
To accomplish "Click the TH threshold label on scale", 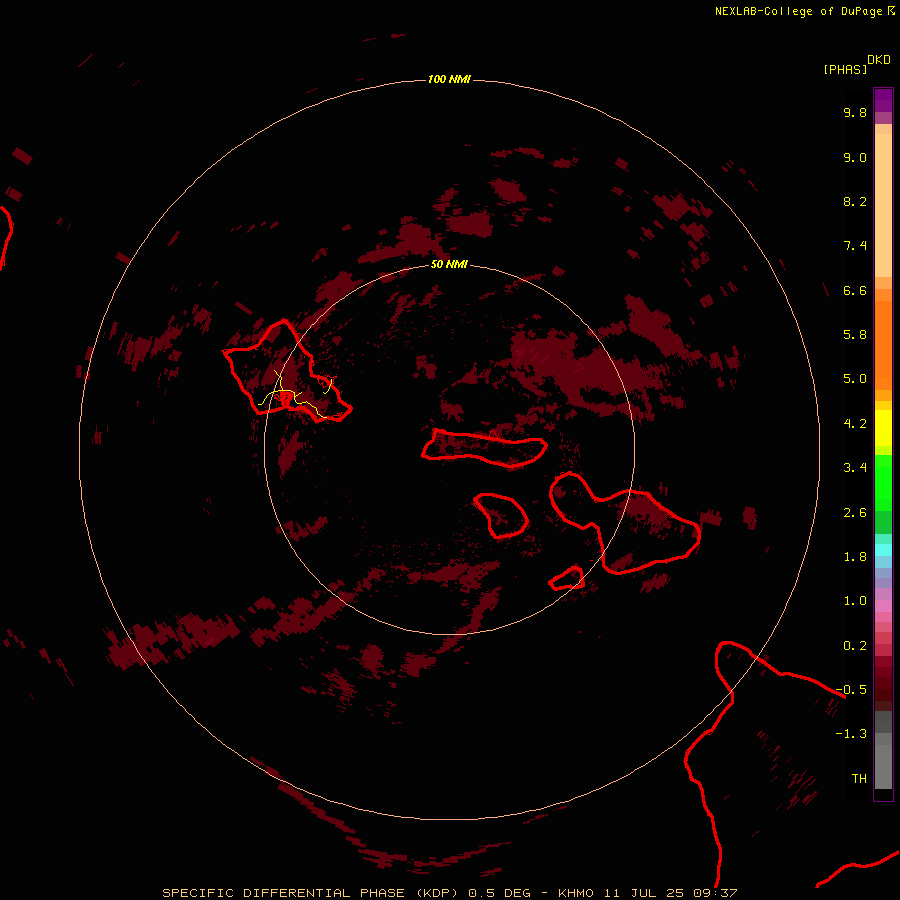I will [x=859, y=779].
